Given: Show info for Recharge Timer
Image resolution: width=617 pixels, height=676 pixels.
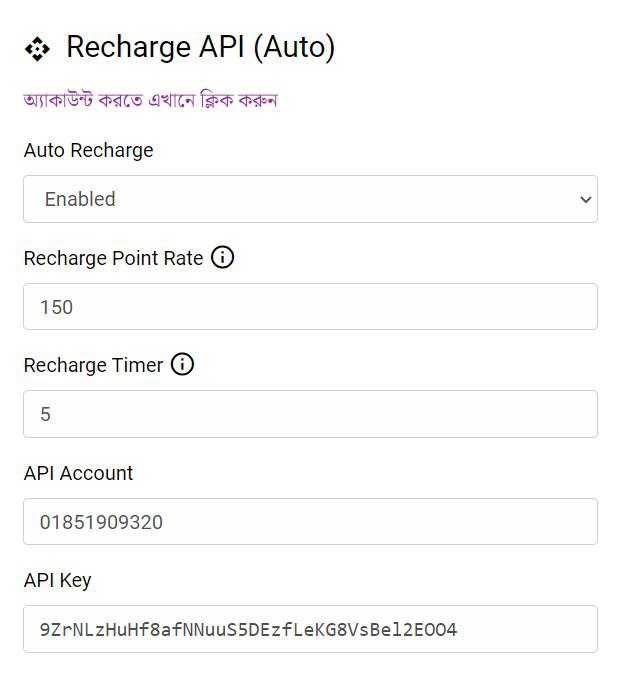Looking at the screenshot, I should pyautogui.click(x=182, y=365).
